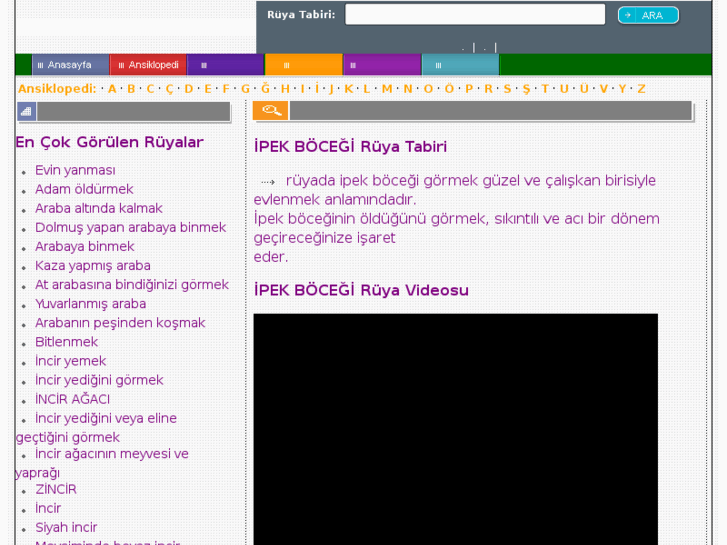
Task: Select letter S in the Ansiklopedi index
Action: pyautogui.click(x=507, y=89)
